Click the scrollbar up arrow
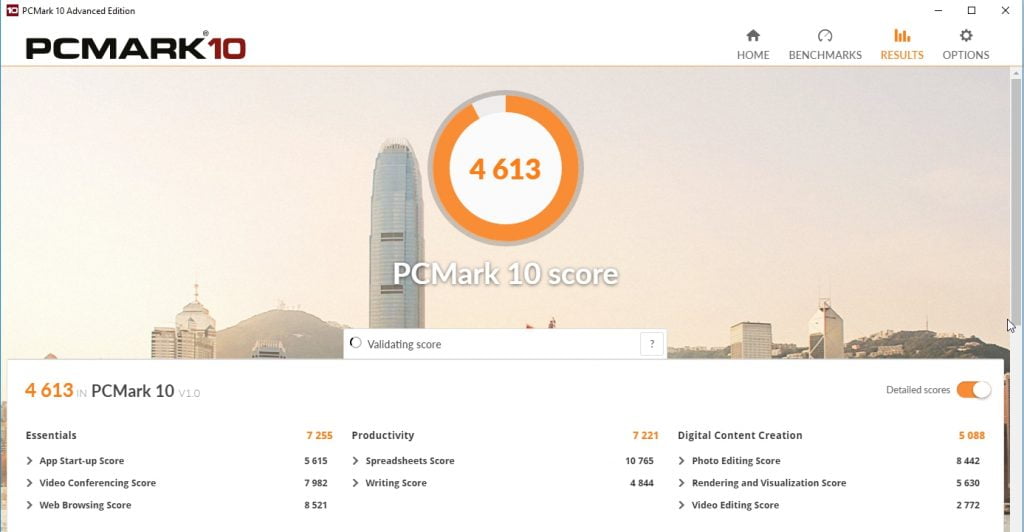The width and height of the screenshot is (1024, 532). [1016, 72]
